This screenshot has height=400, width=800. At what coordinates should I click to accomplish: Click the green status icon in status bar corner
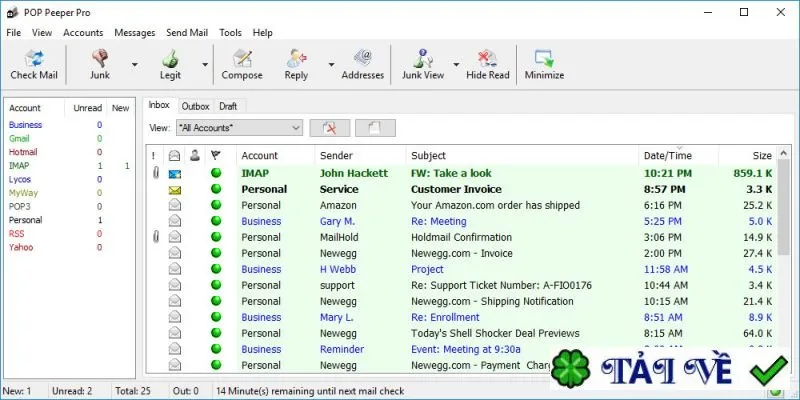tap(776, 392)
